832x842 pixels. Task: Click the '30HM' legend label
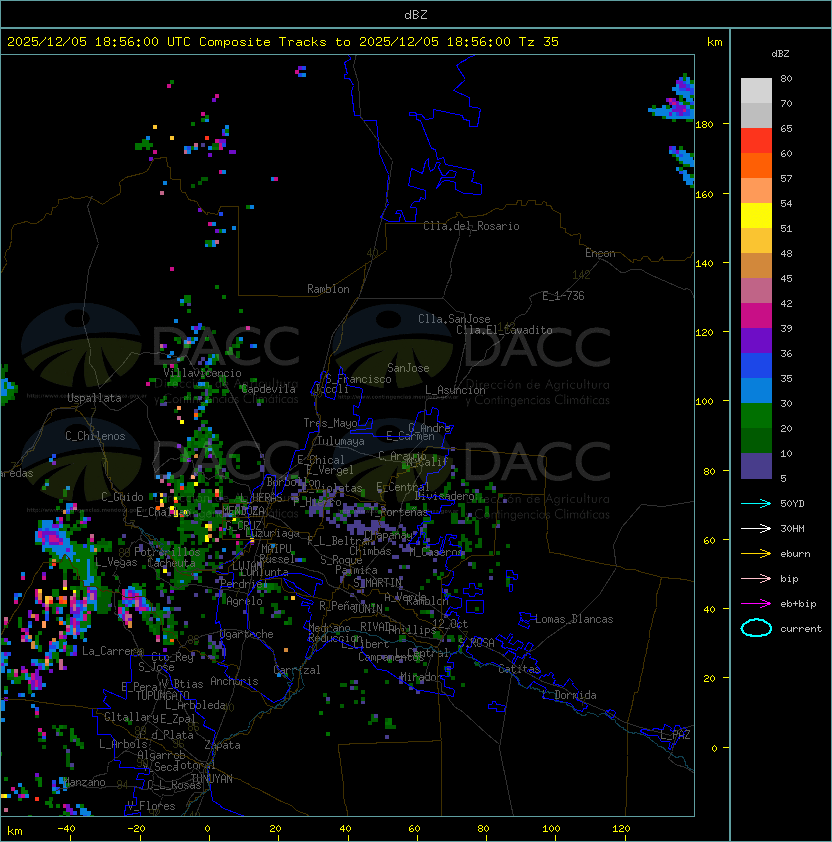(792, 528)
